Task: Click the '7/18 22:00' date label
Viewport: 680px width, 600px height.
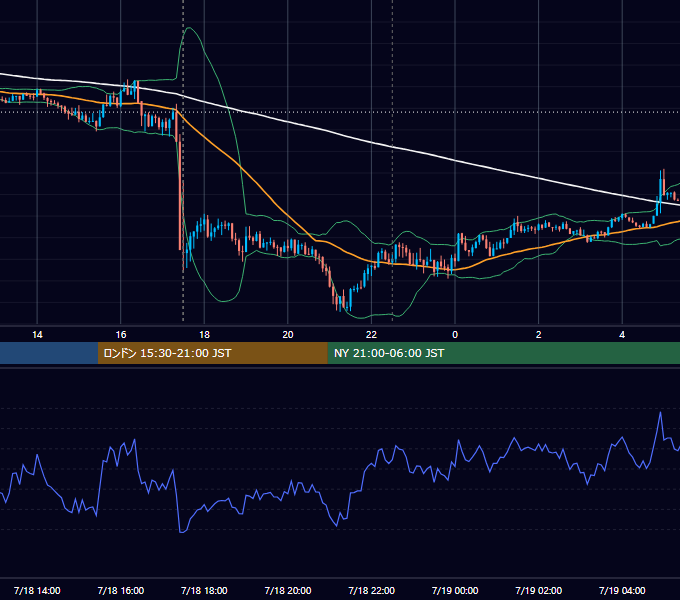Action: point(372,590)
